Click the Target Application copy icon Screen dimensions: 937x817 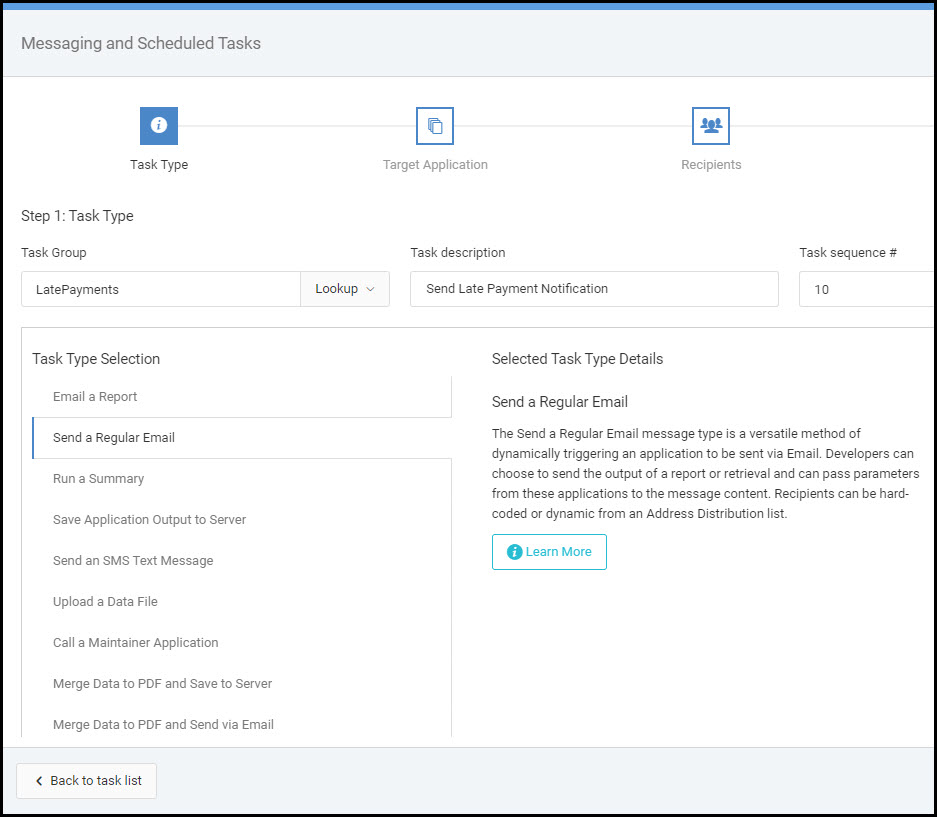[434, 125]
